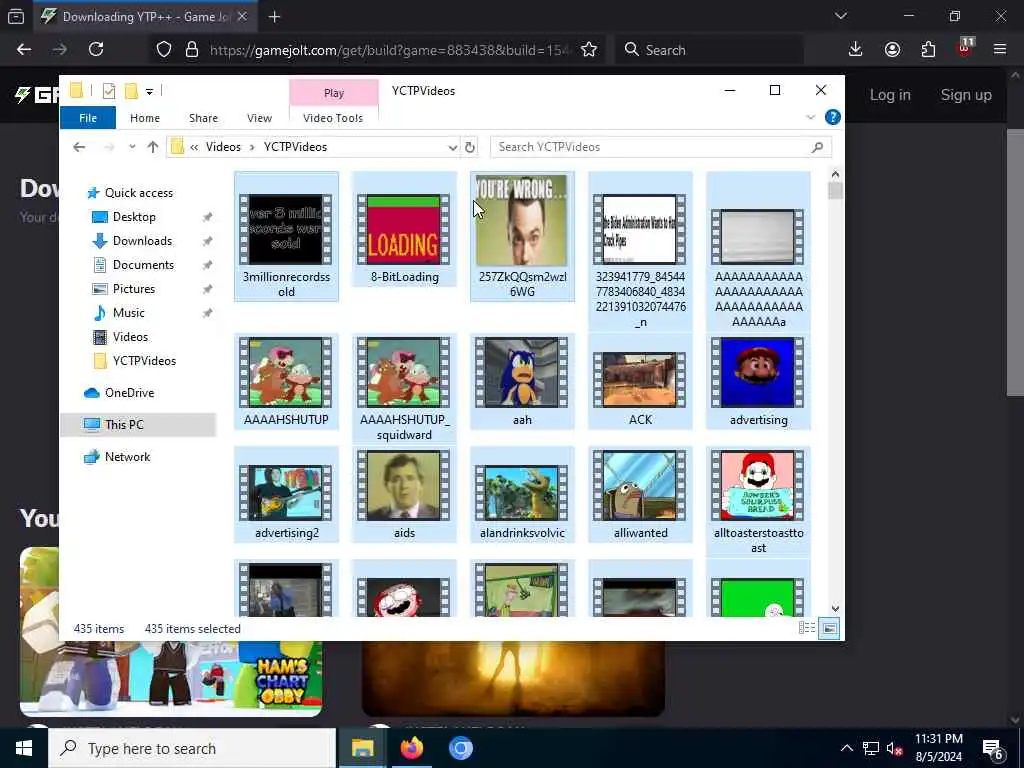Viewport: 1024px width, 768px height.
Task: Select the AAAAHSHUTUP_squidward video
Action: tap(404, 389)
